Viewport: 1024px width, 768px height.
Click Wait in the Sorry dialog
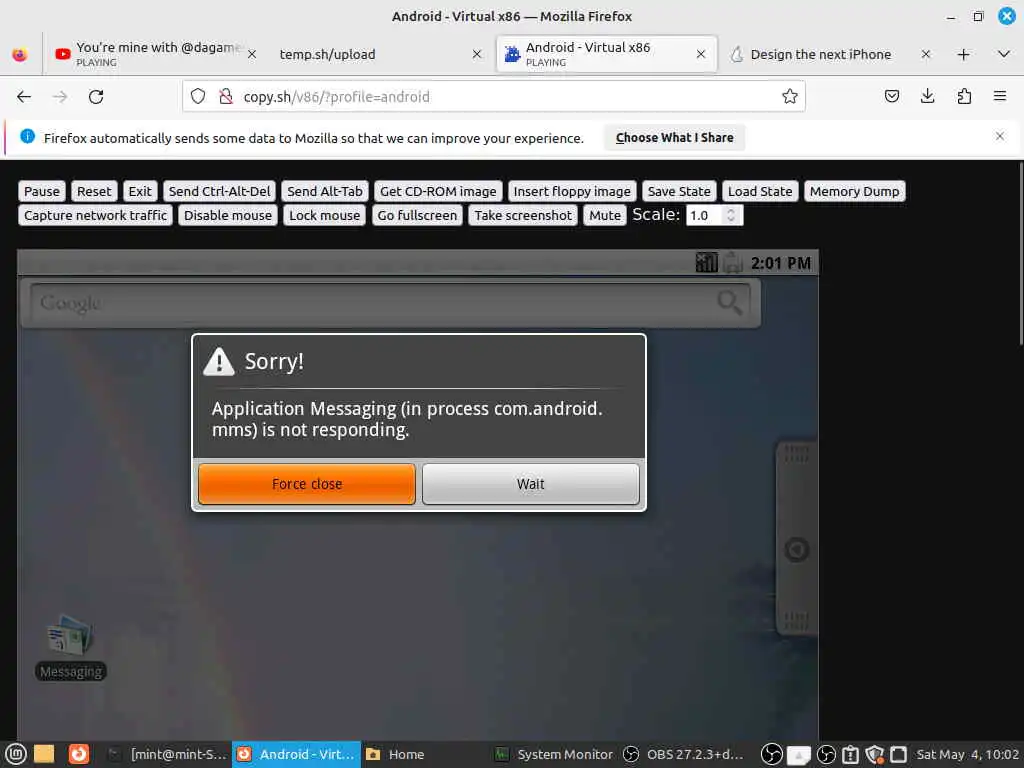point(530,484)
